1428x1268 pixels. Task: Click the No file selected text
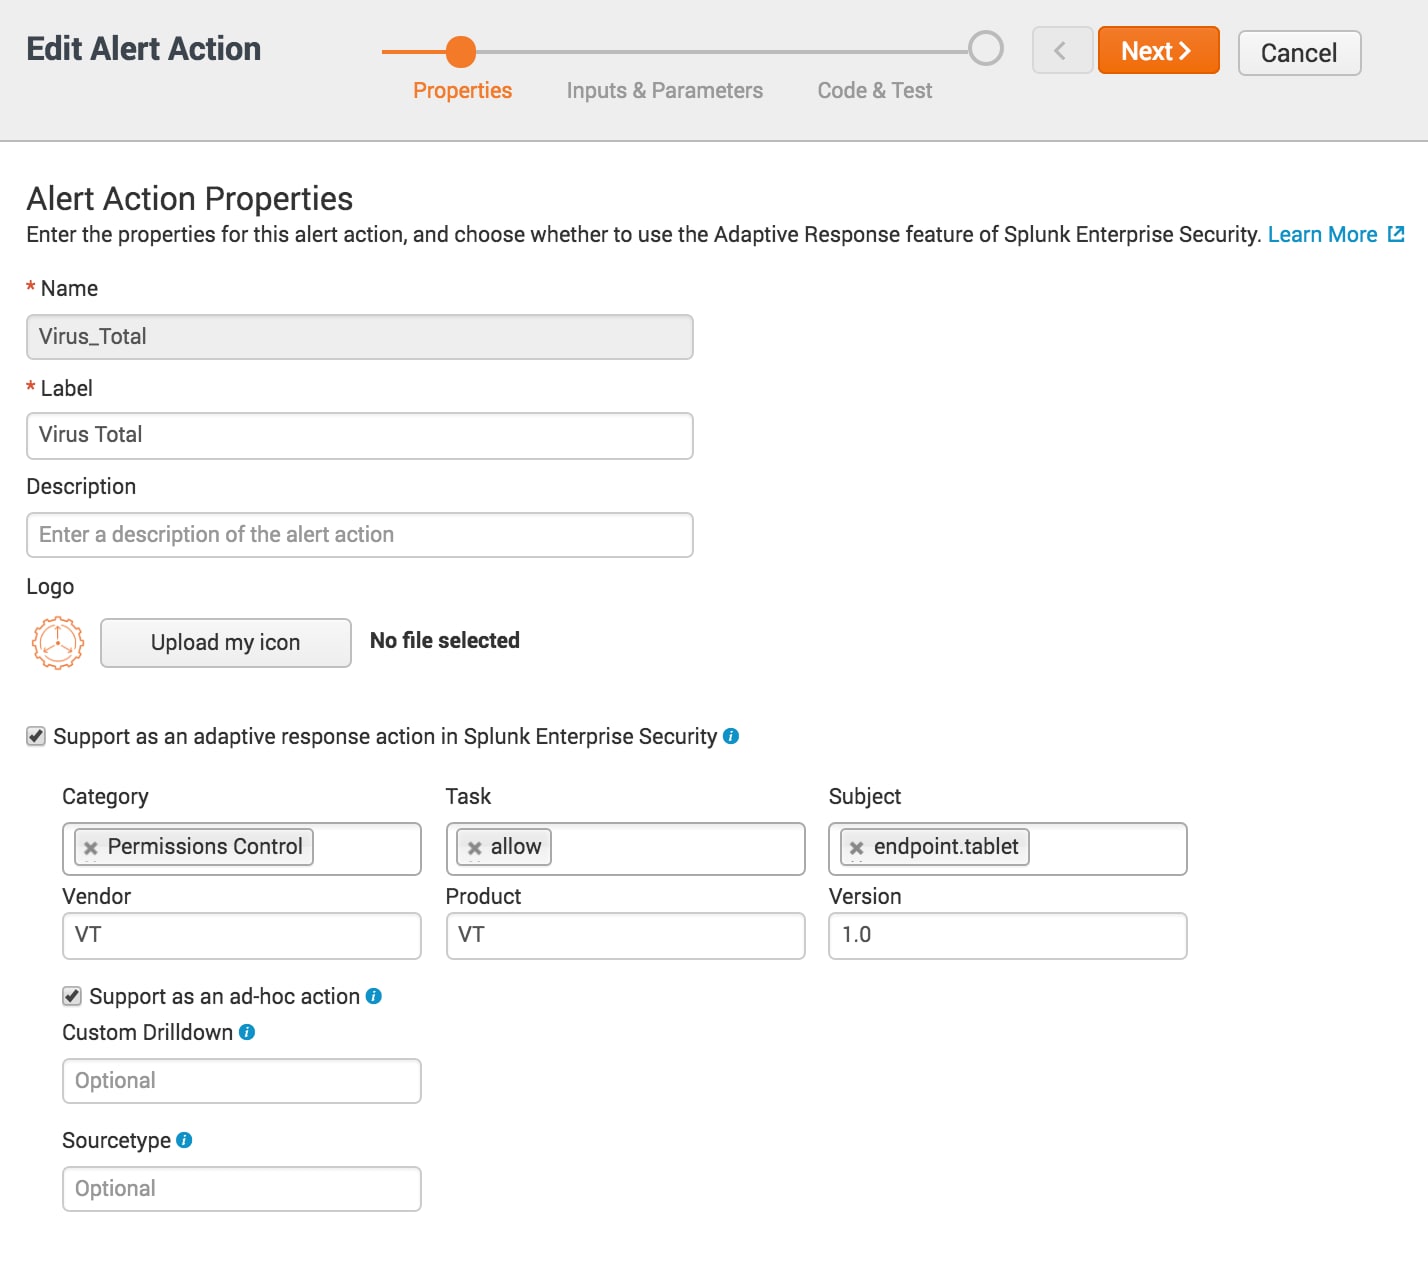tap(445, 641)
